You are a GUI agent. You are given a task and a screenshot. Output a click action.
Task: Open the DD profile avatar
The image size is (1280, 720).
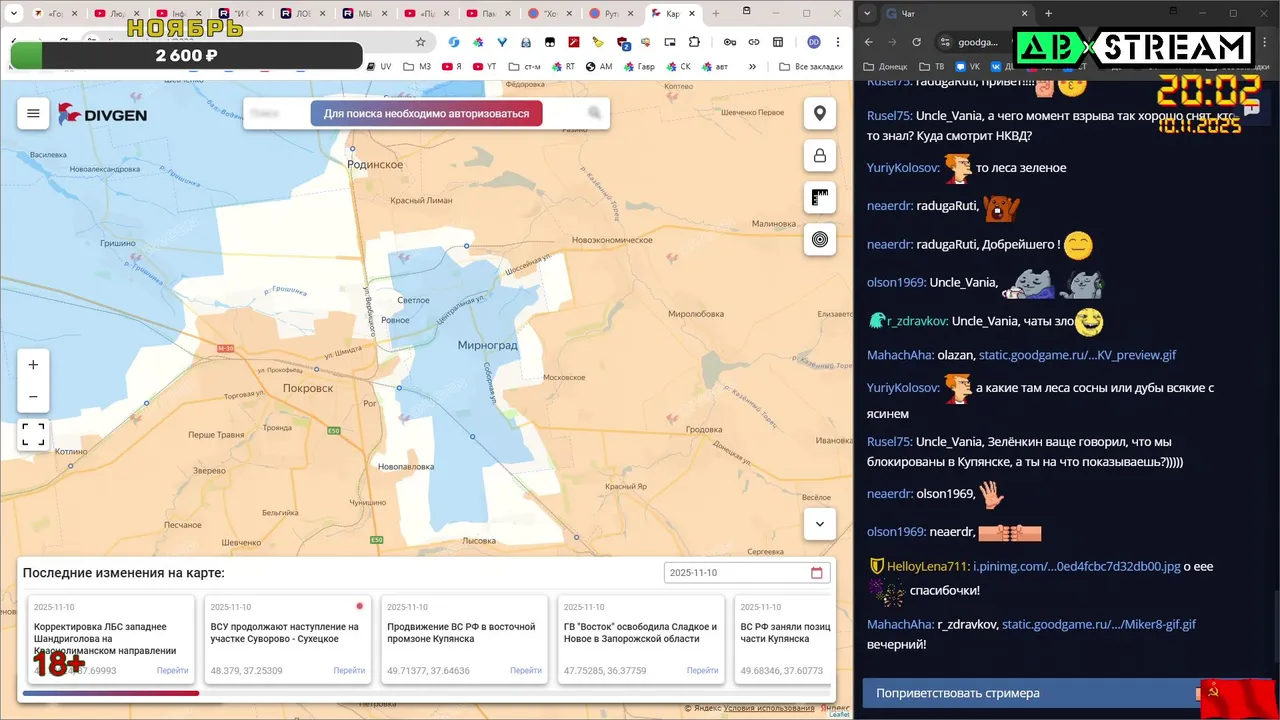[x=814, y=42]
